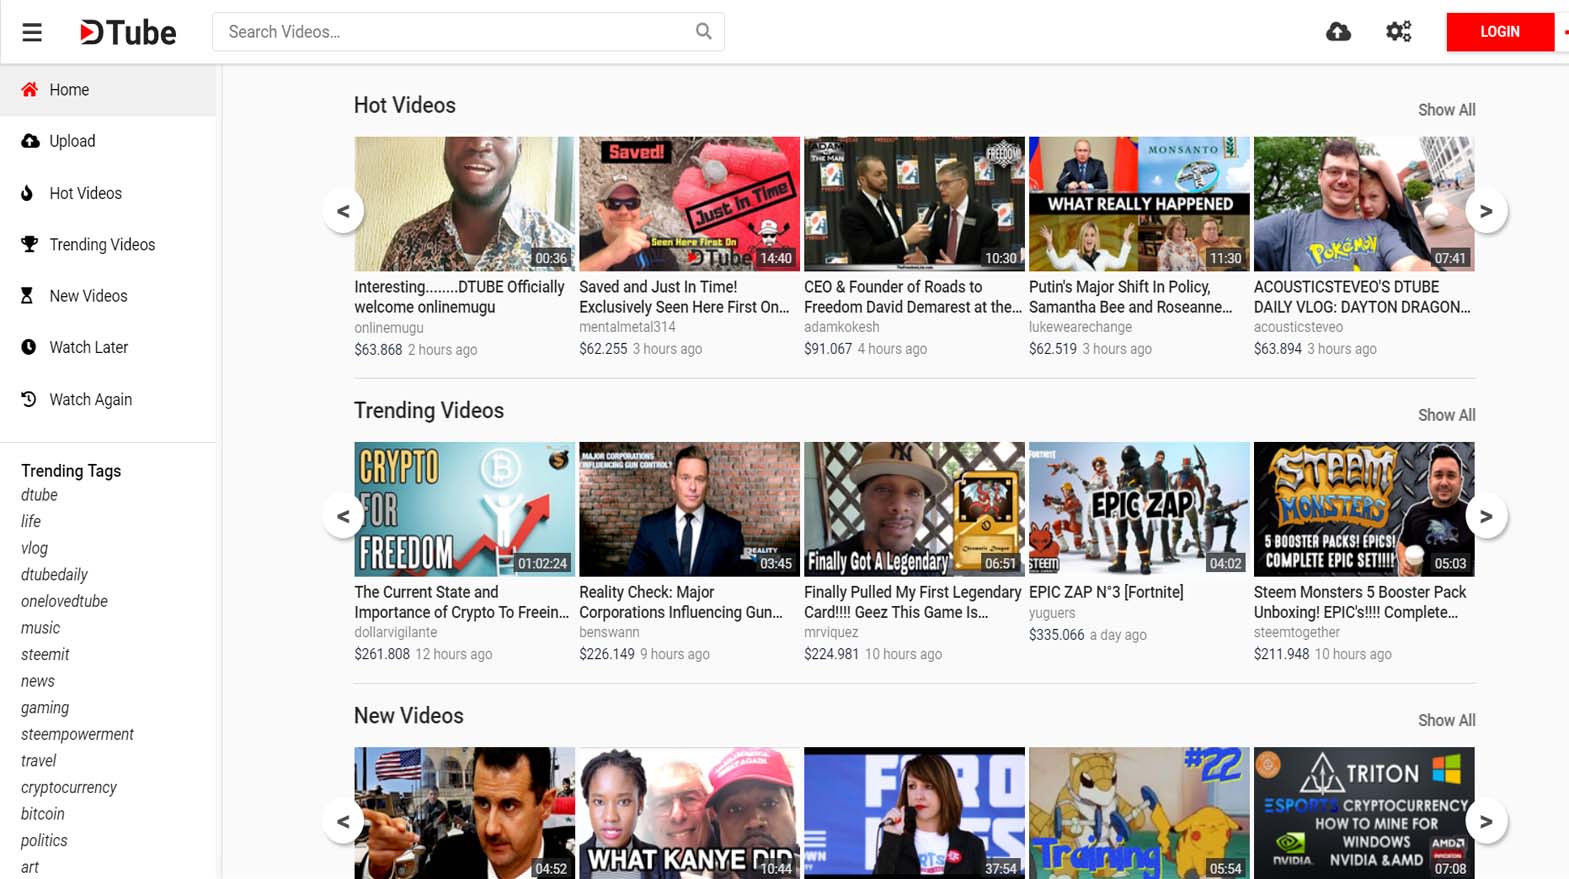Open the EPIC ZAP Fortnite thumbnail
This screenshot has width=1569, height=879.
[x=1139, y=509]
